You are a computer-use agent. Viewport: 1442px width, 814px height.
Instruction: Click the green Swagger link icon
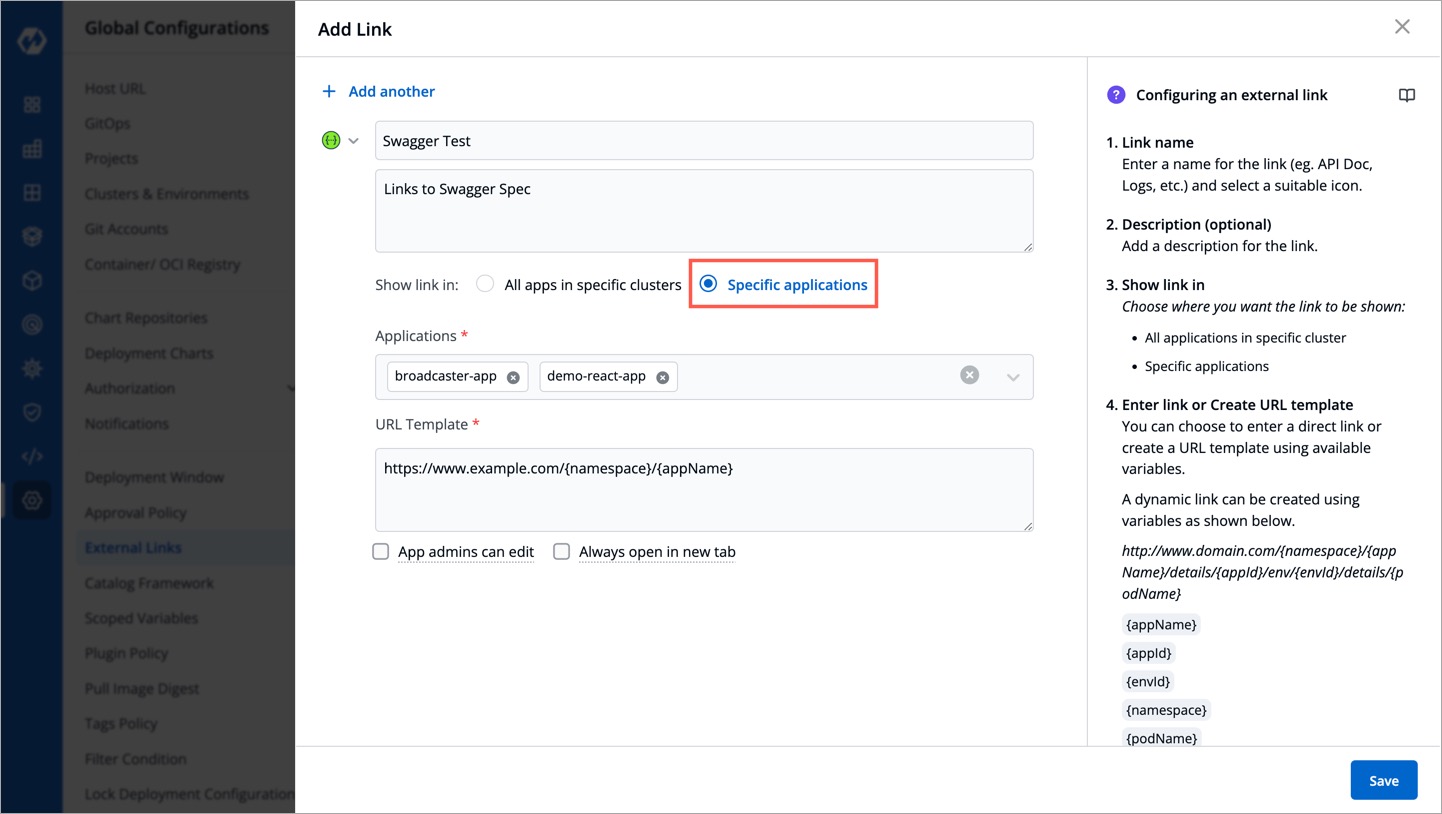[331, 141]
